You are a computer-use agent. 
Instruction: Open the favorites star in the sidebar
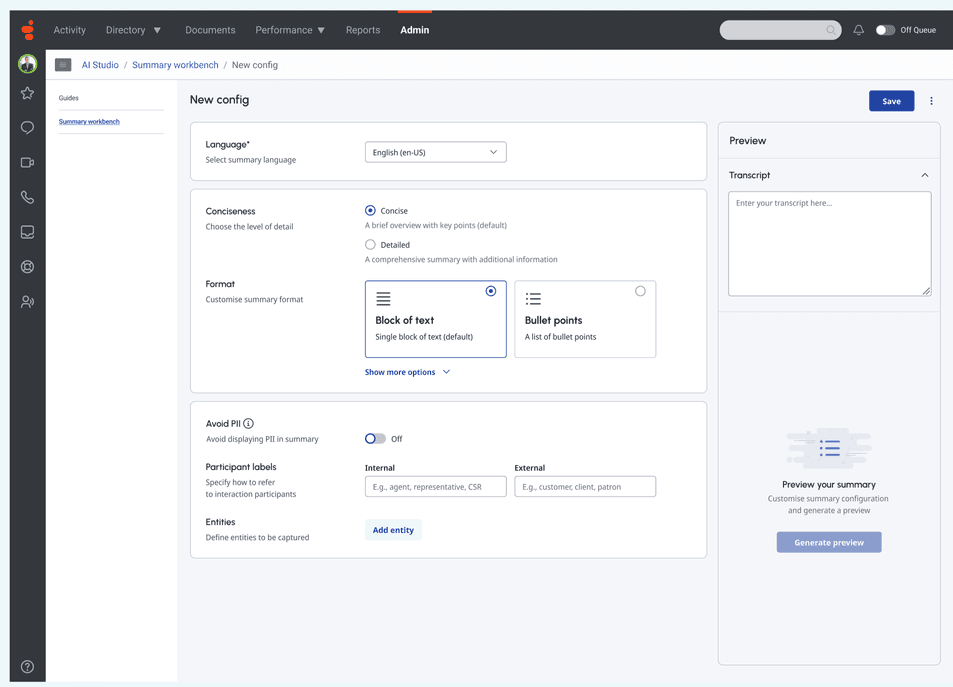(27, 93)
